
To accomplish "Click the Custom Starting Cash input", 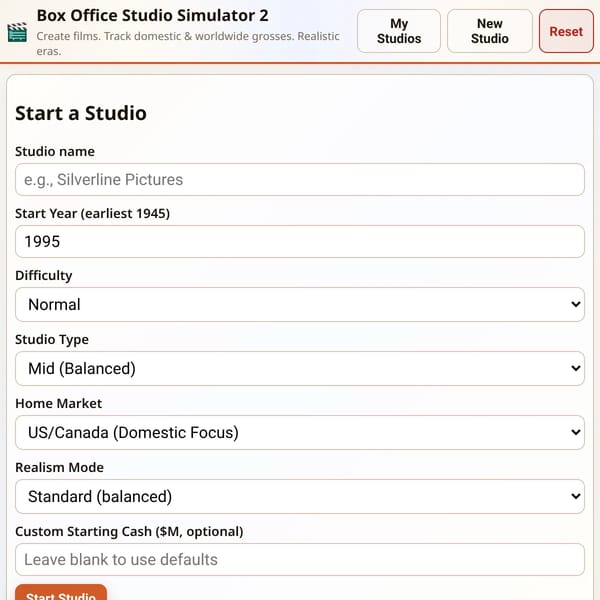I will pos(300,559).
